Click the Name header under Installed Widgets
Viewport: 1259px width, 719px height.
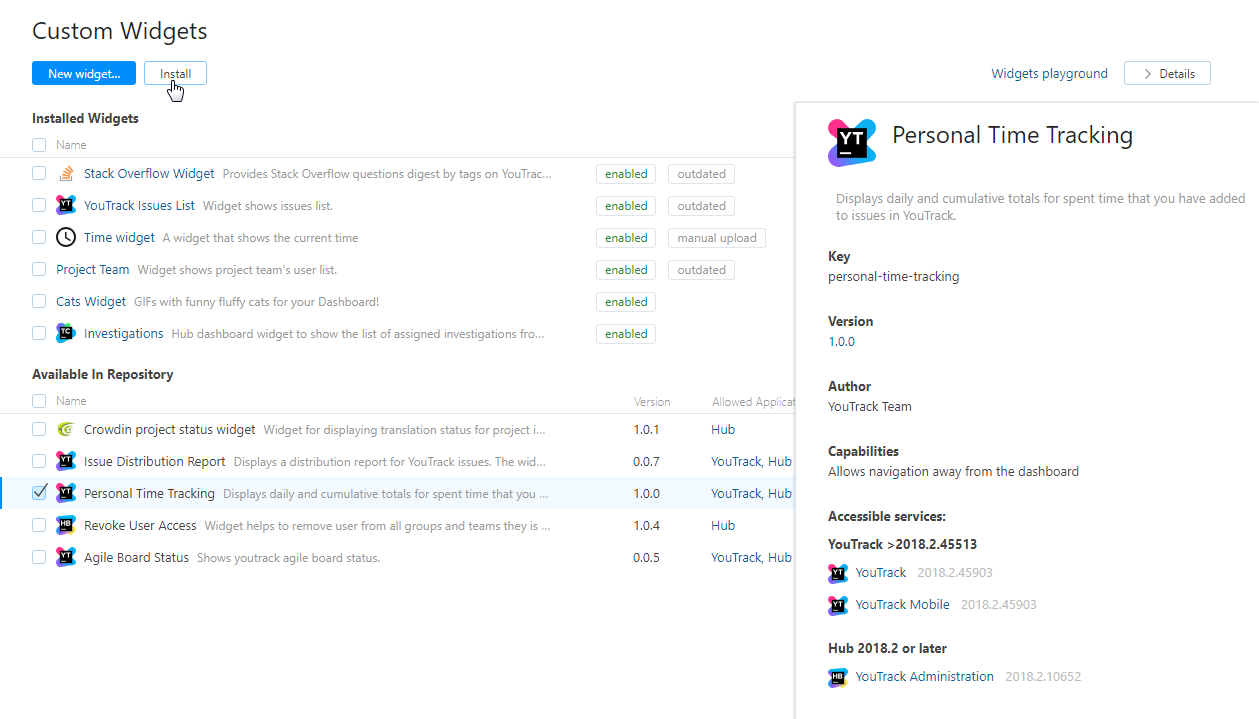[x=71, y=146]
